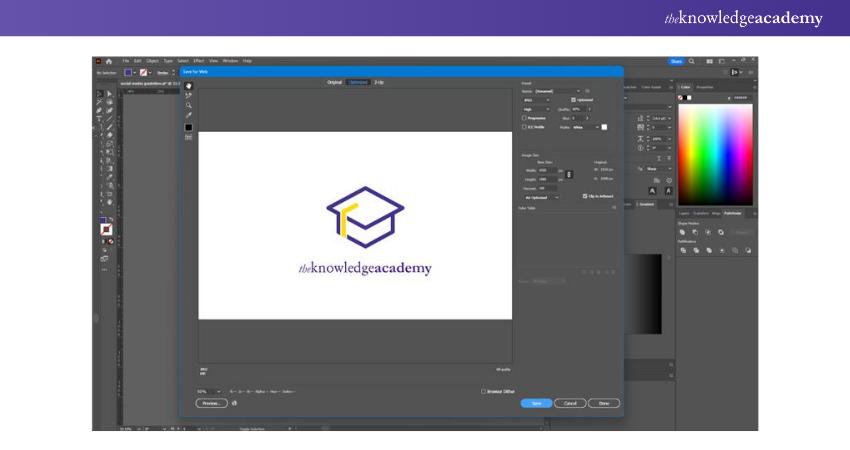The height and width of the screenshot is (450, 850).
Task: Select the Hand tool in Save for Web
Action: [188, 86]
